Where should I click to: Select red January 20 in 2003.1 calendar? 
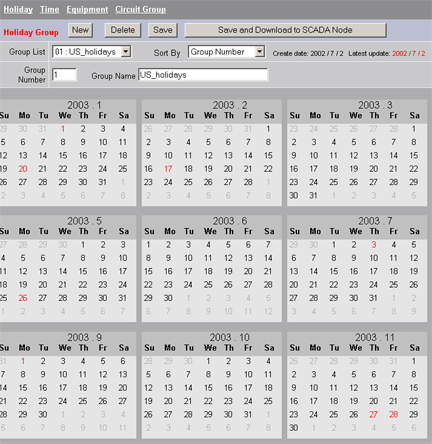(x=23, y=169)
